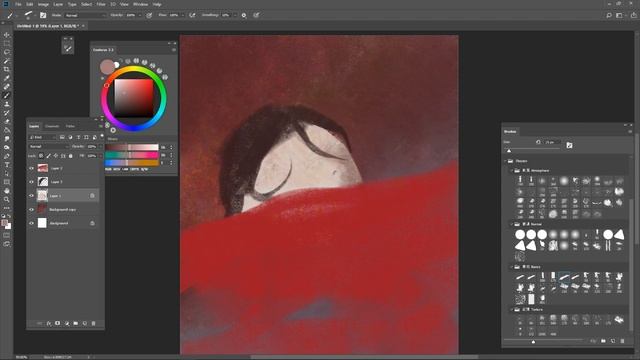640x360 pixels.
Task: Hide Layer 1 with its eye icon
Action: click(31, 196)
